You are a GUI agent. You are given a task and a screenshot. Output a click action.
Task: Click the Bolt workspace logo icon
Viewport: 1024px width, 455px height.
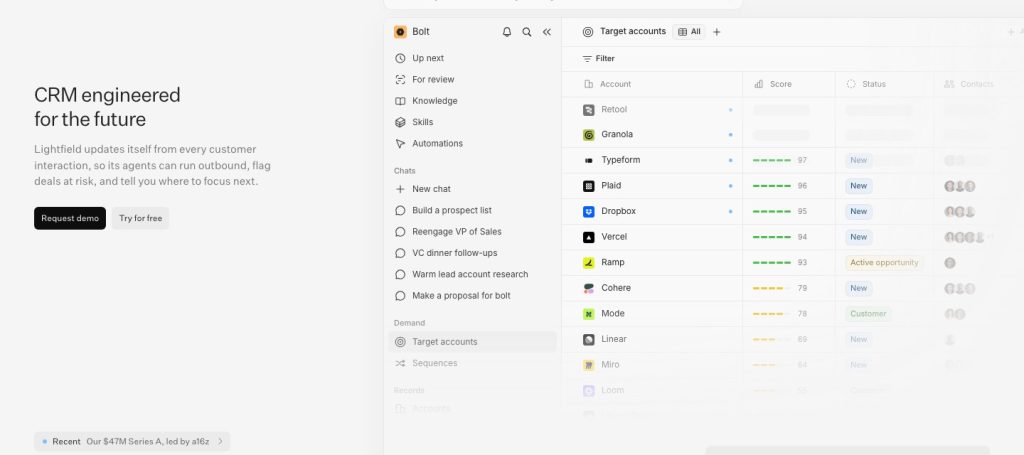pyautogui.click(x=400, y=31)
